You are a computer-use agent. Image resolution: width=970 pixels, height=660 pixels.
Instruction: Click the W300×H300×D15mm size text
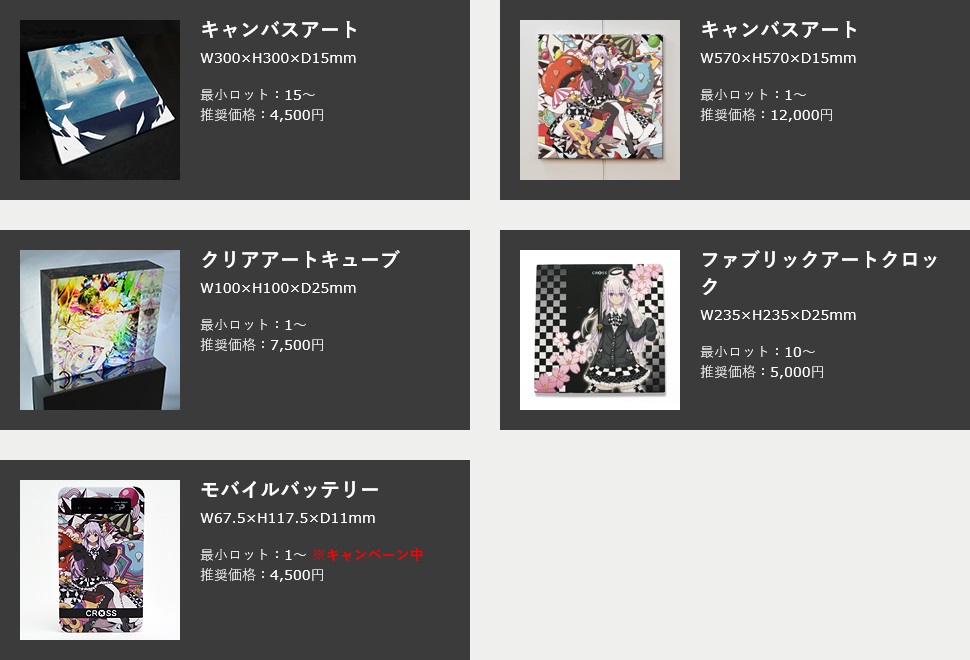tap(278, 58)
